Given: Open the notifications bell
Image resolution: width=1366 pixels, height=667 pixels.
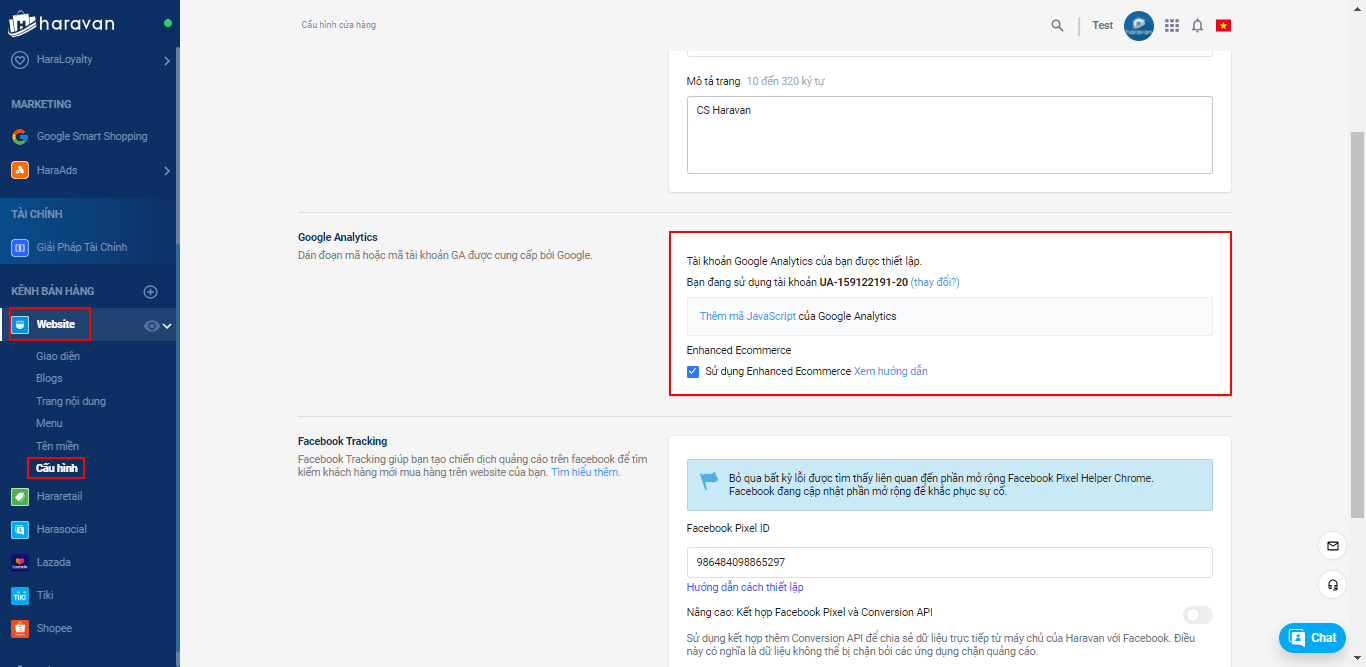Looking at the screenshot, I should [1197, 25].
